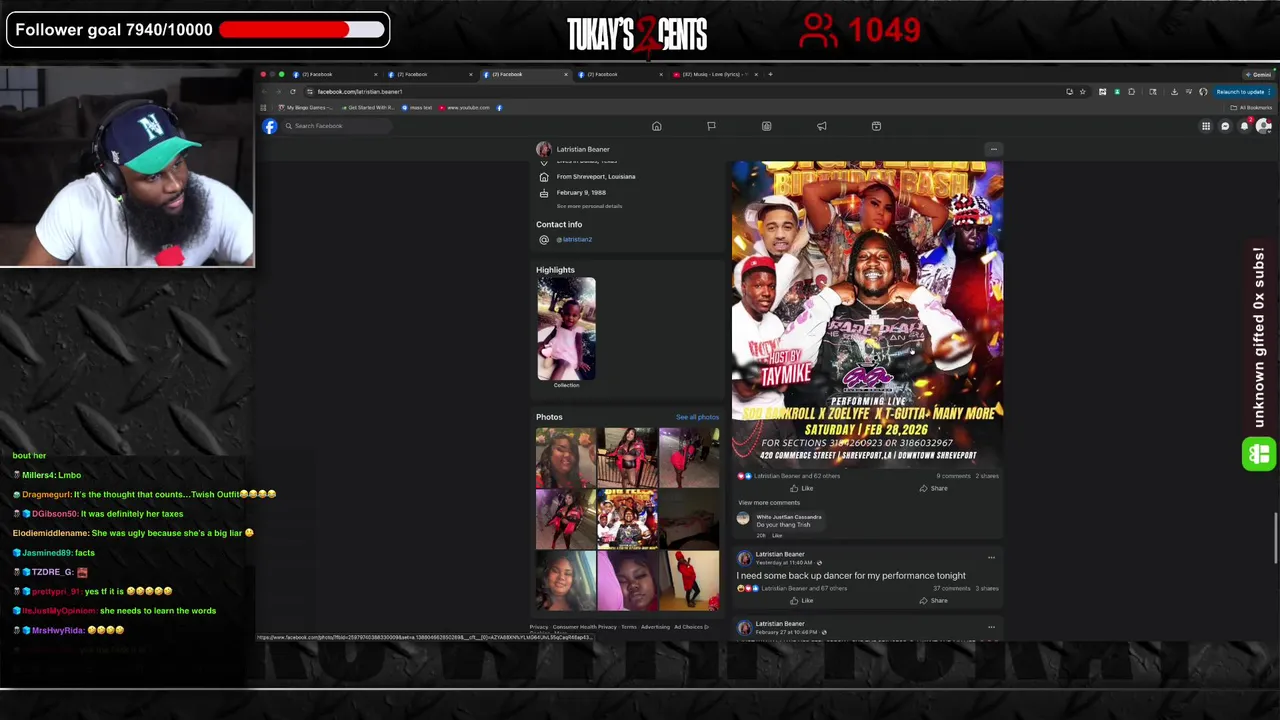The height and width of the screenshot is (720, 1280).
Task: Click the Gemini button in browser
Action: tap(1259, 74)
